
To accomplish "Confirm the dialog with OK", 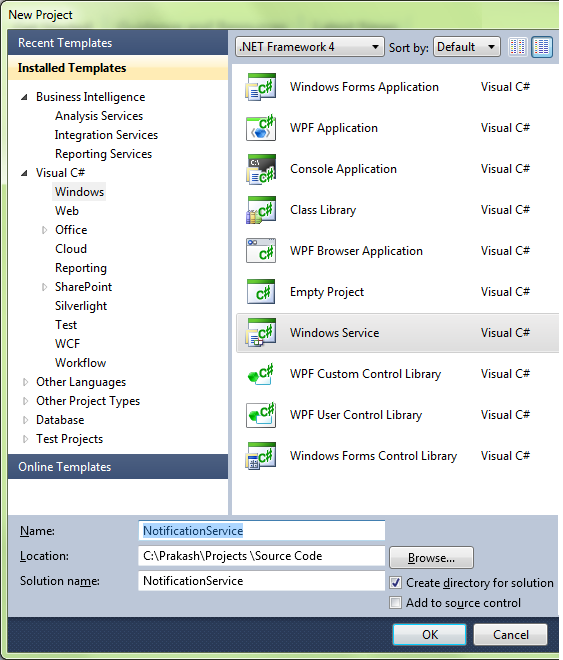I will (430, 634).
